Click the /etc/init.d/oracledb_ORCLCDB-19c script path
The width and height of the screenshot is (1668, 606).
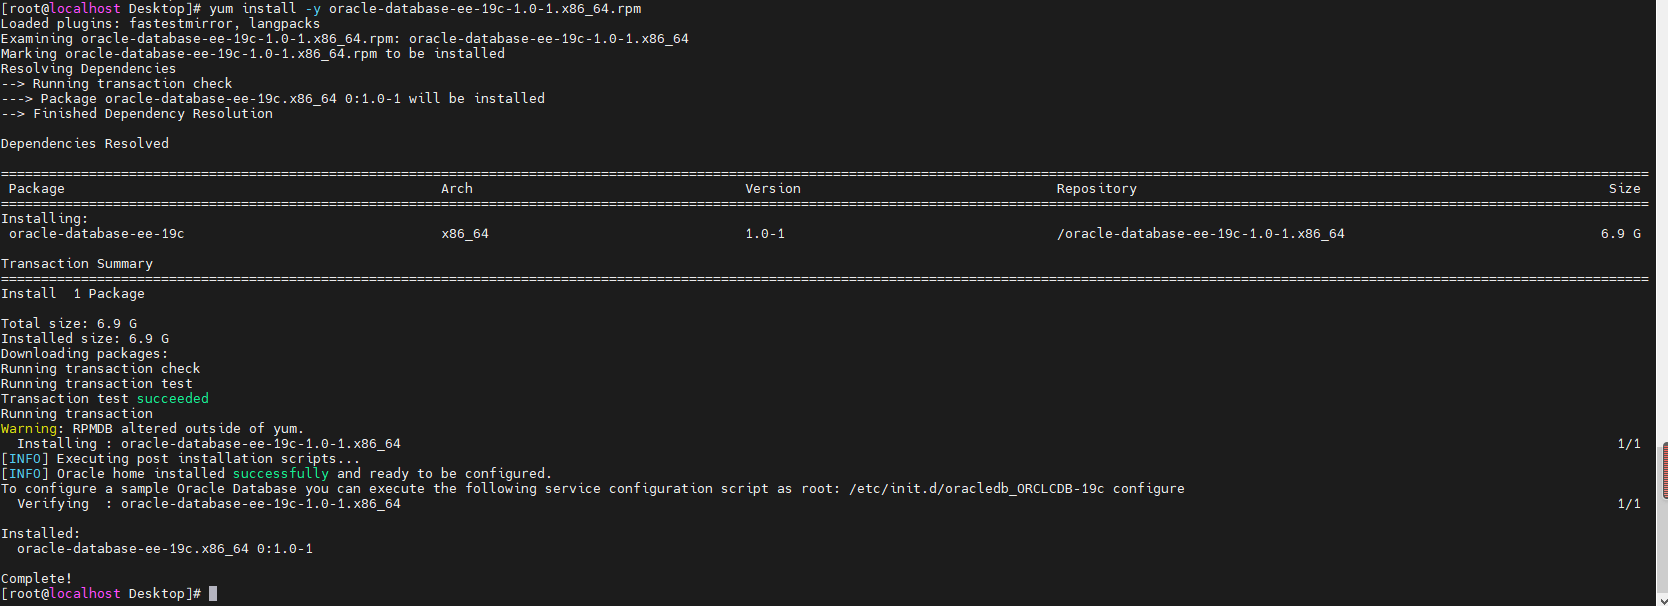[977, 489]
